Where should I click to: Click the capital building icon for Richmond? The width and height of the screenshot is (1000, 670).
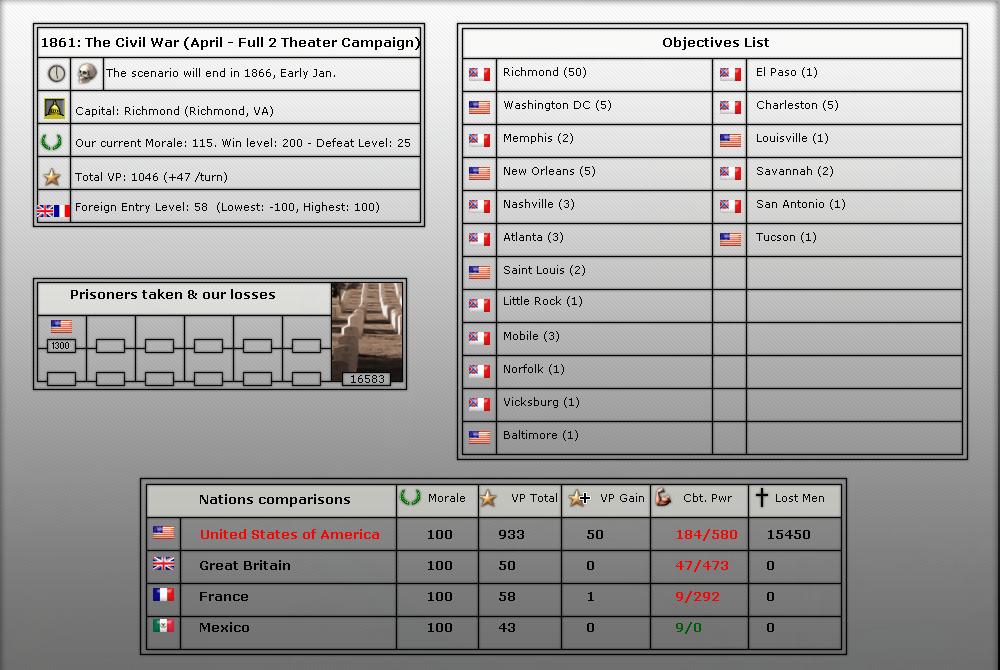[54, 110]
